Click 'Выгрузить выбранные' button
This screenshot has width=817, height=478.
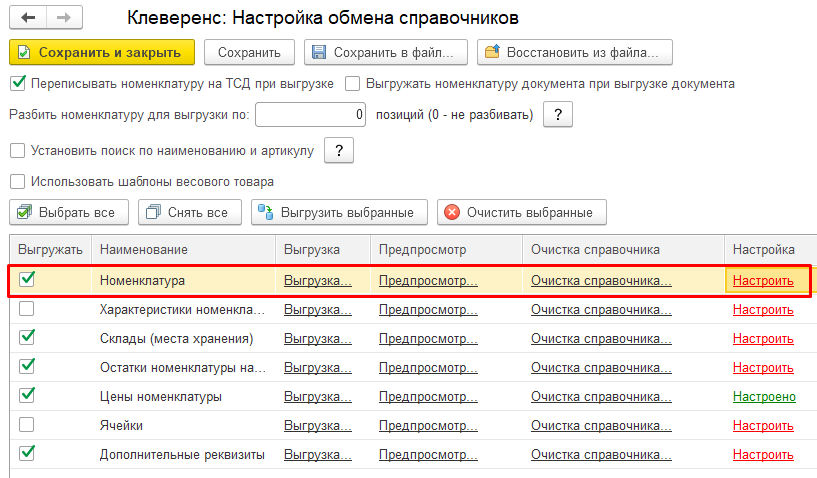(339, 213)
